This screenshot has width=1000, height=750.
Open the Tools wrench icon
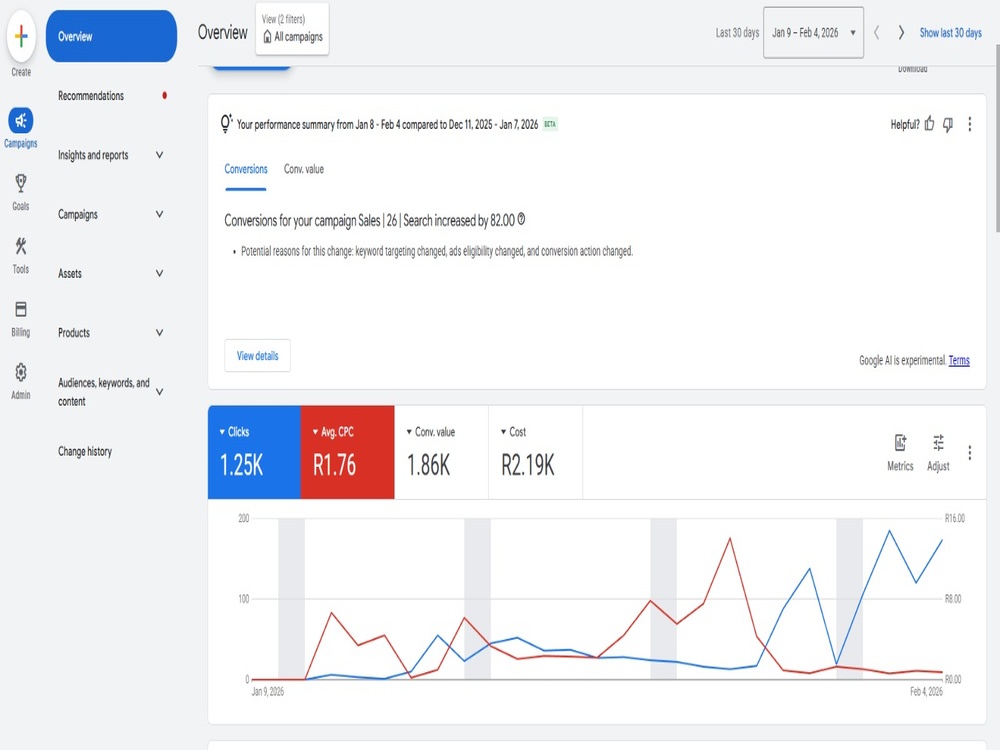(21, 246)
